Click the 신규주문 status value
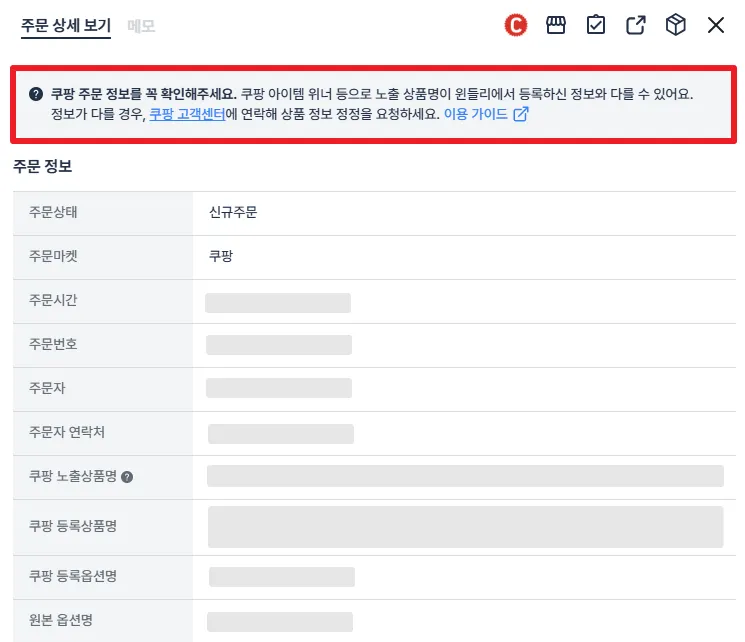This screenshot has height=642, width=745. coord(233,212)
